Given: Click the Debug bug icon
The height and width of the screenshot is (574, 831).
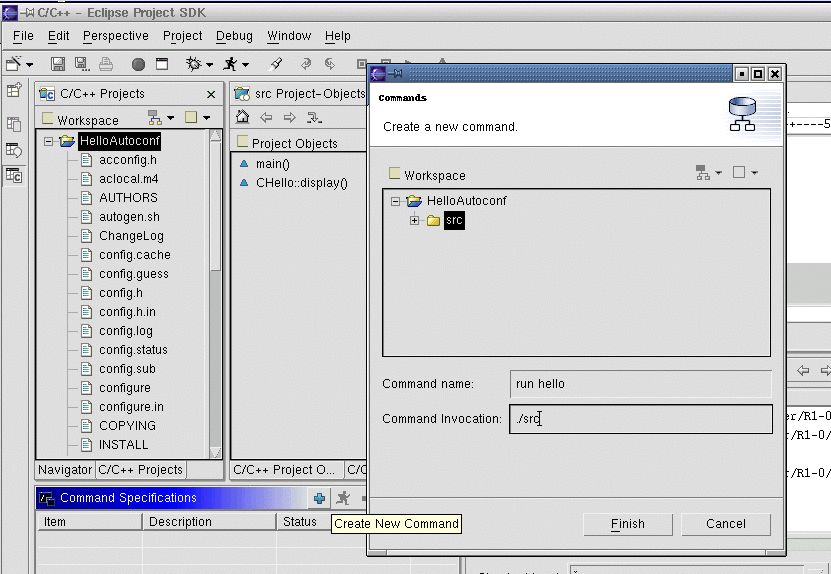Looking at the screenshot, I should (x=194, y=64).
